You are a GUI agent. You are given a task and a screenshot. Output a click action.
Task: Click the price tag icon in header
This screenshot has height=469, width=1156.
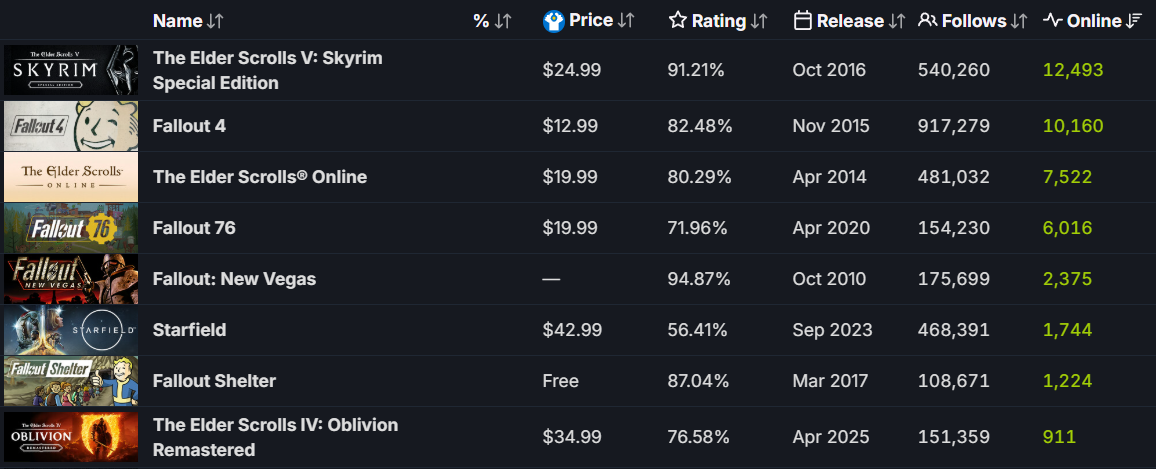554,21
